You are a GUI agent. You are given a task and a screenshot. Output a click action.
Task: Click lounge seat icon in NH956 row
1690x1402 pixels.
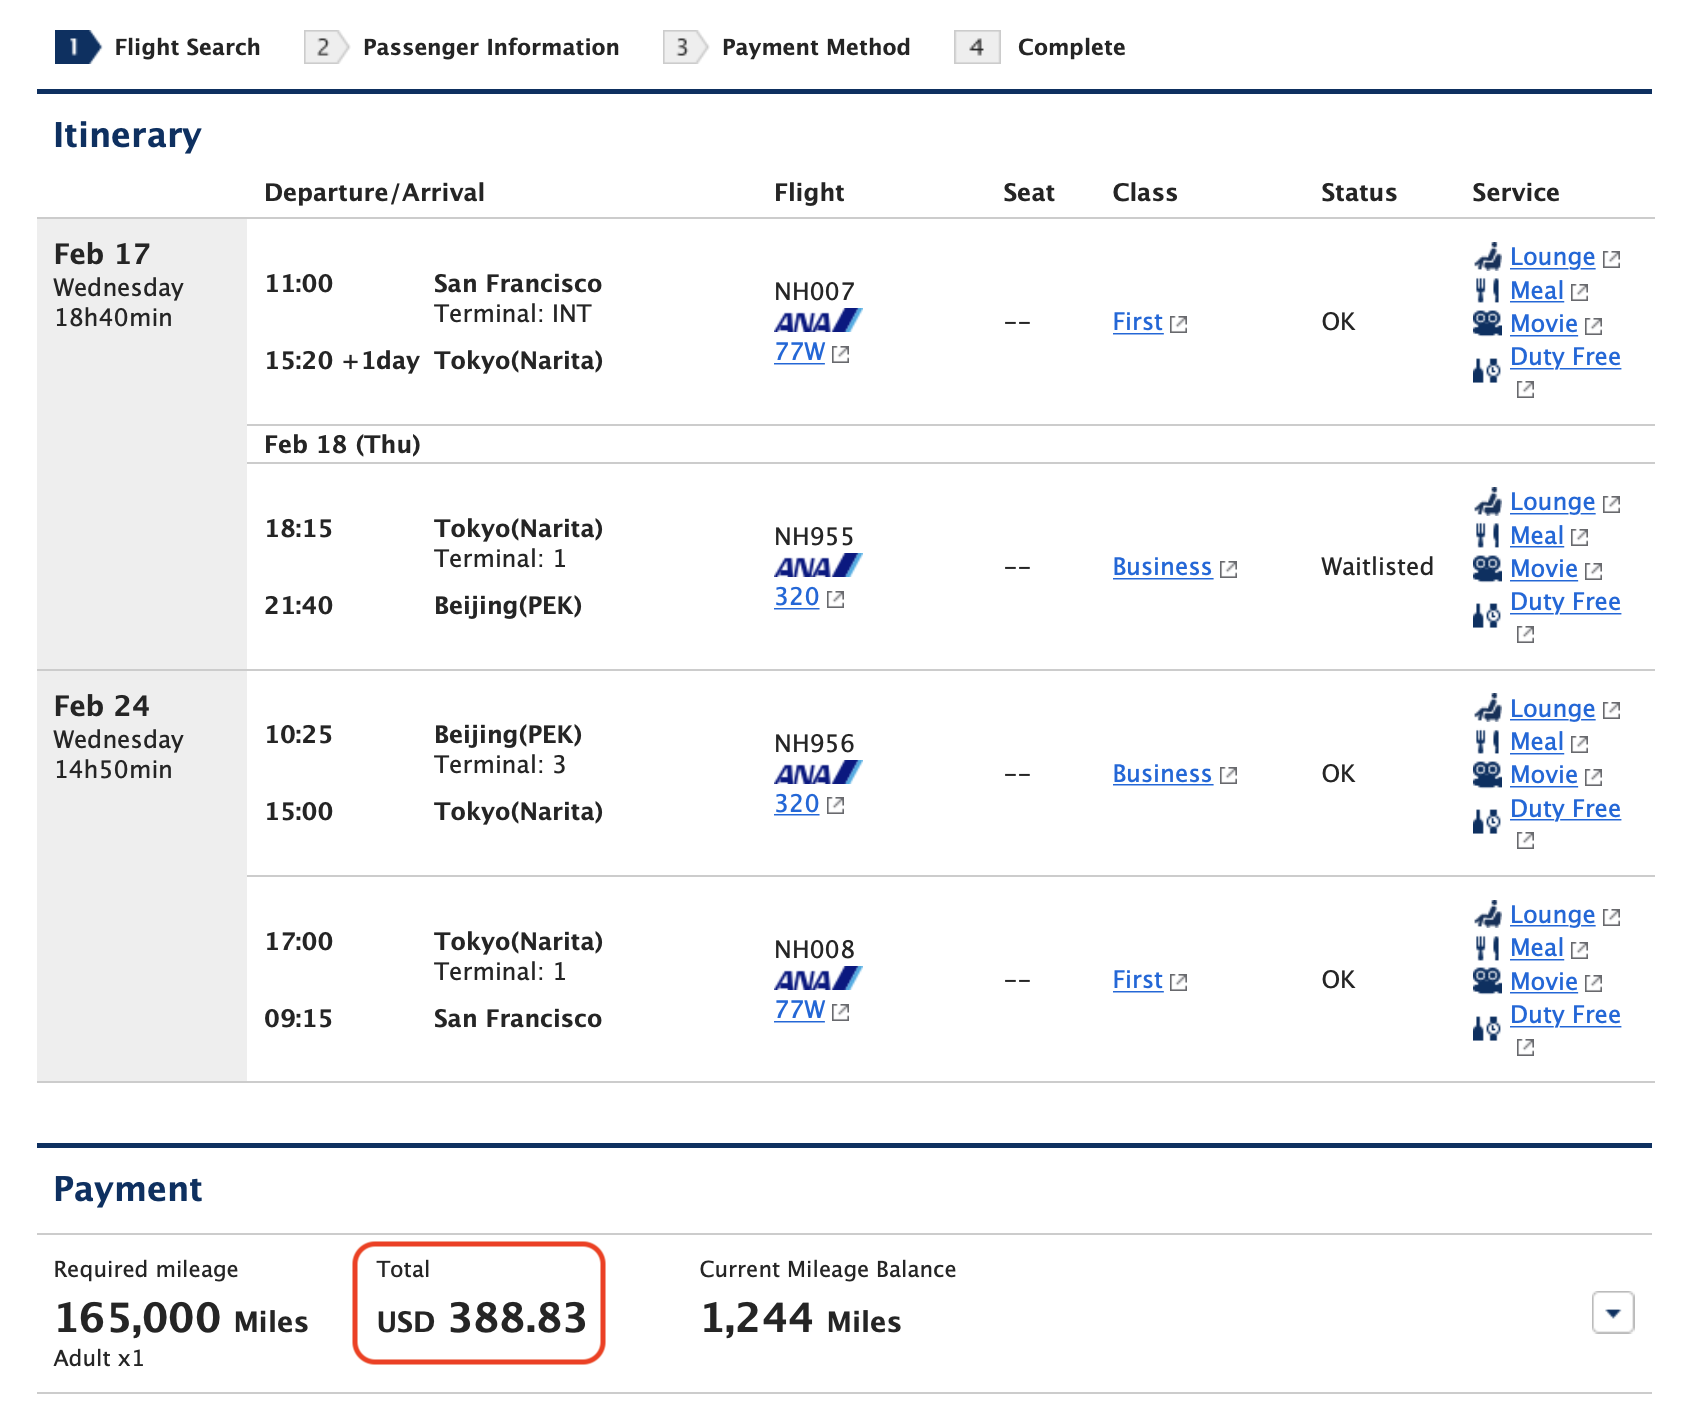(x=1488, y=709)
